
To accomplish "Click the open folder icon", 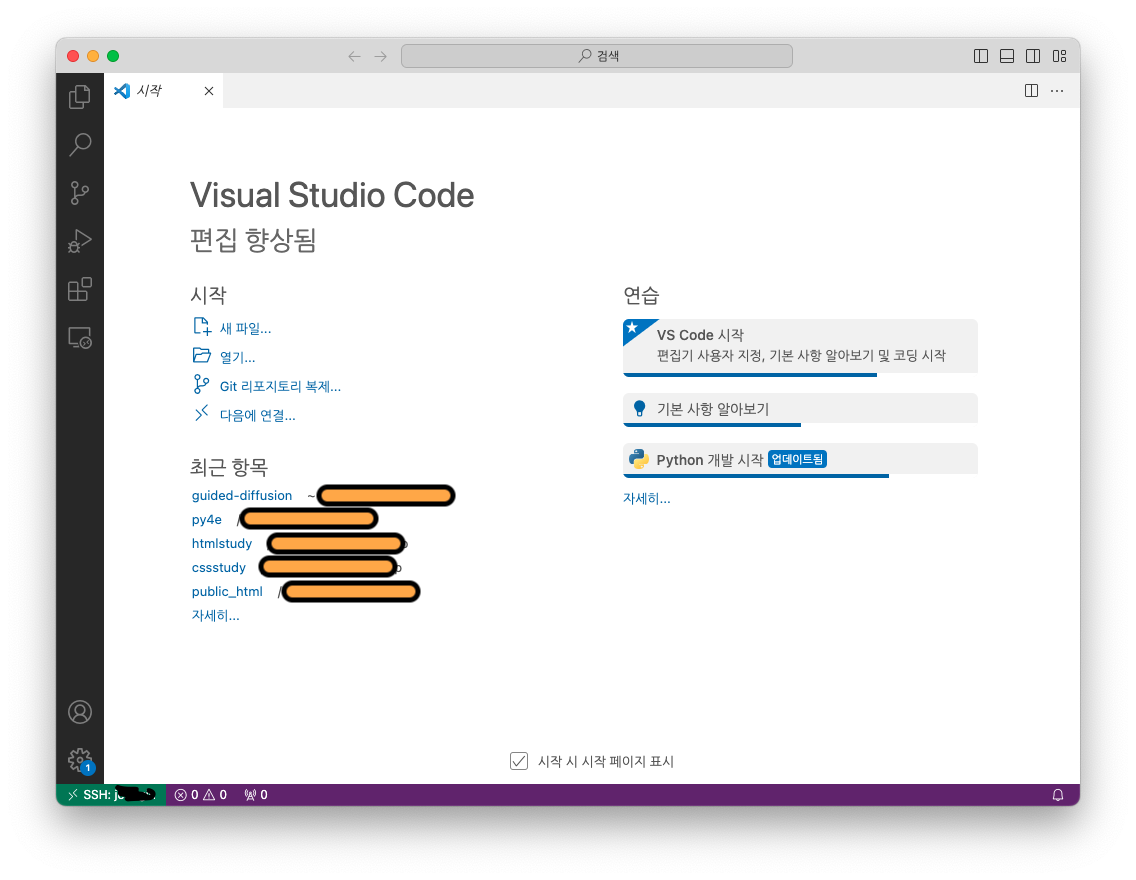I will (201, 355).
